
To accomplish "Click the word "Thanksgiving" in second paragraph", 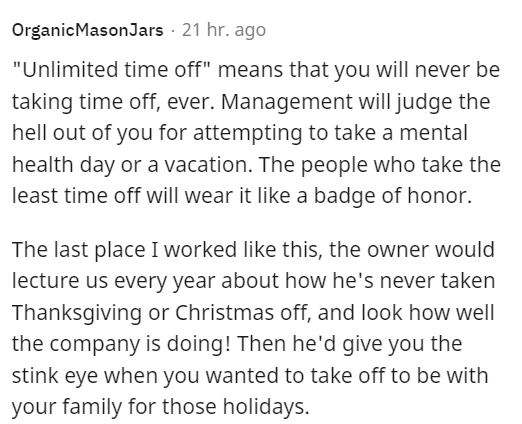I will tap(77, 313).
